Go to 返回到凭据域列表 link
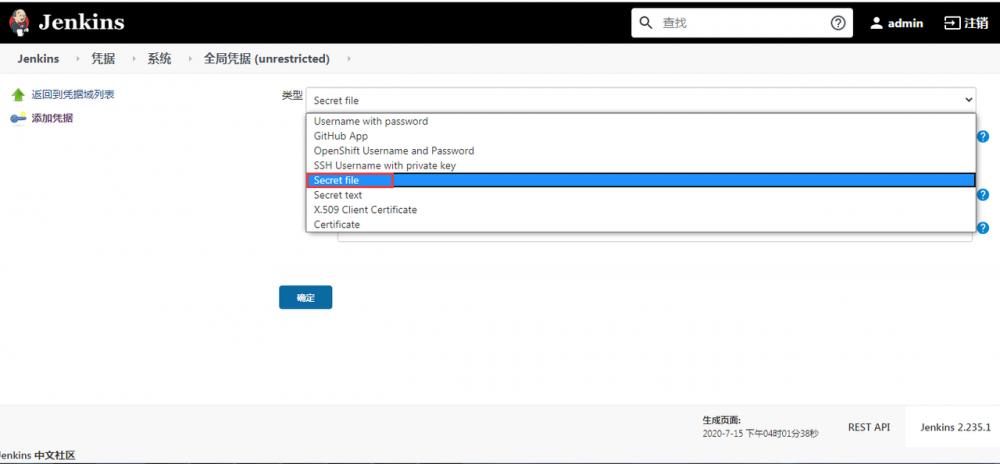The image size is (1000, 464). coord(72,95)
